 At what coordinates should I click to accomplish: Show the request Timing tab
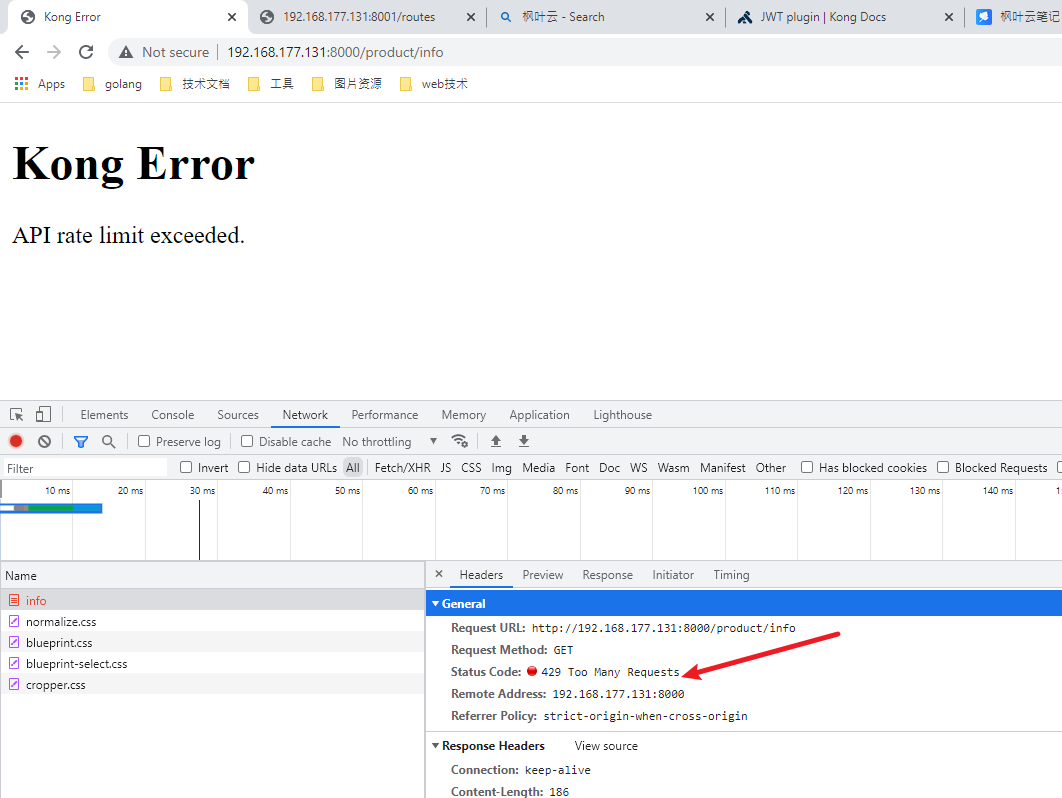pos(731,574)
